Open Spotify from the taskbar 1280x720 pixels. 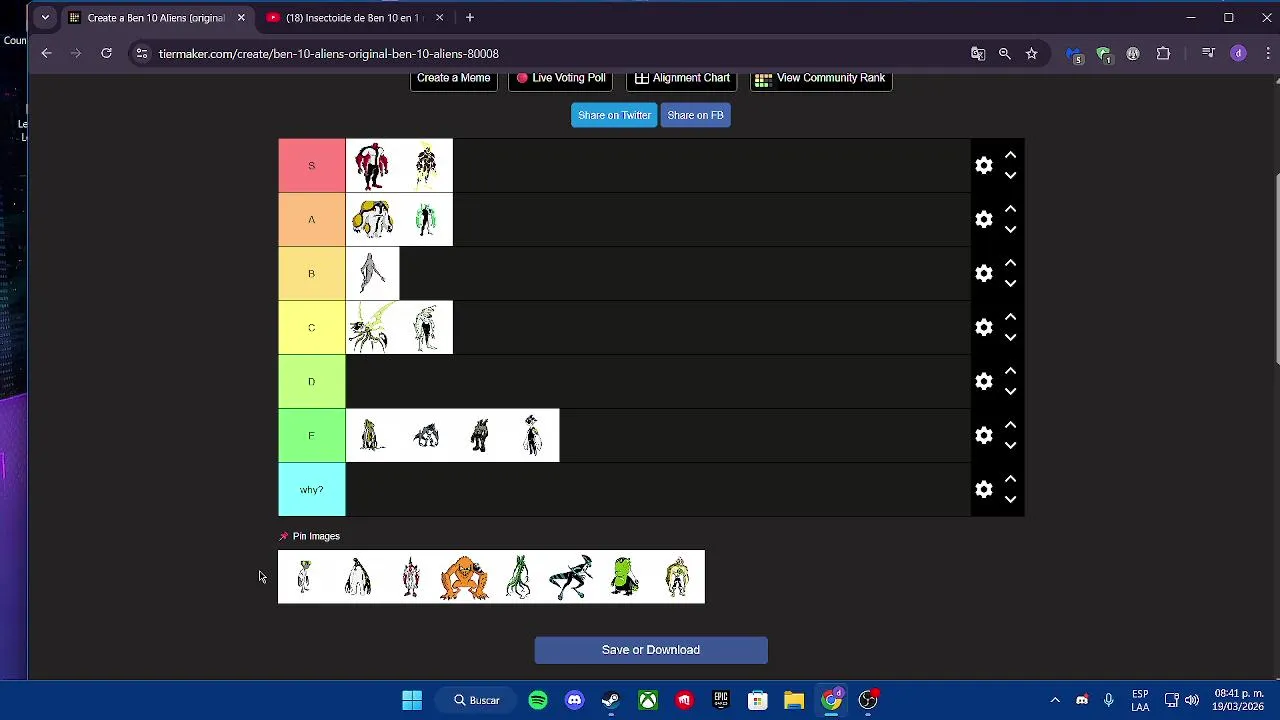pos(538,700)
